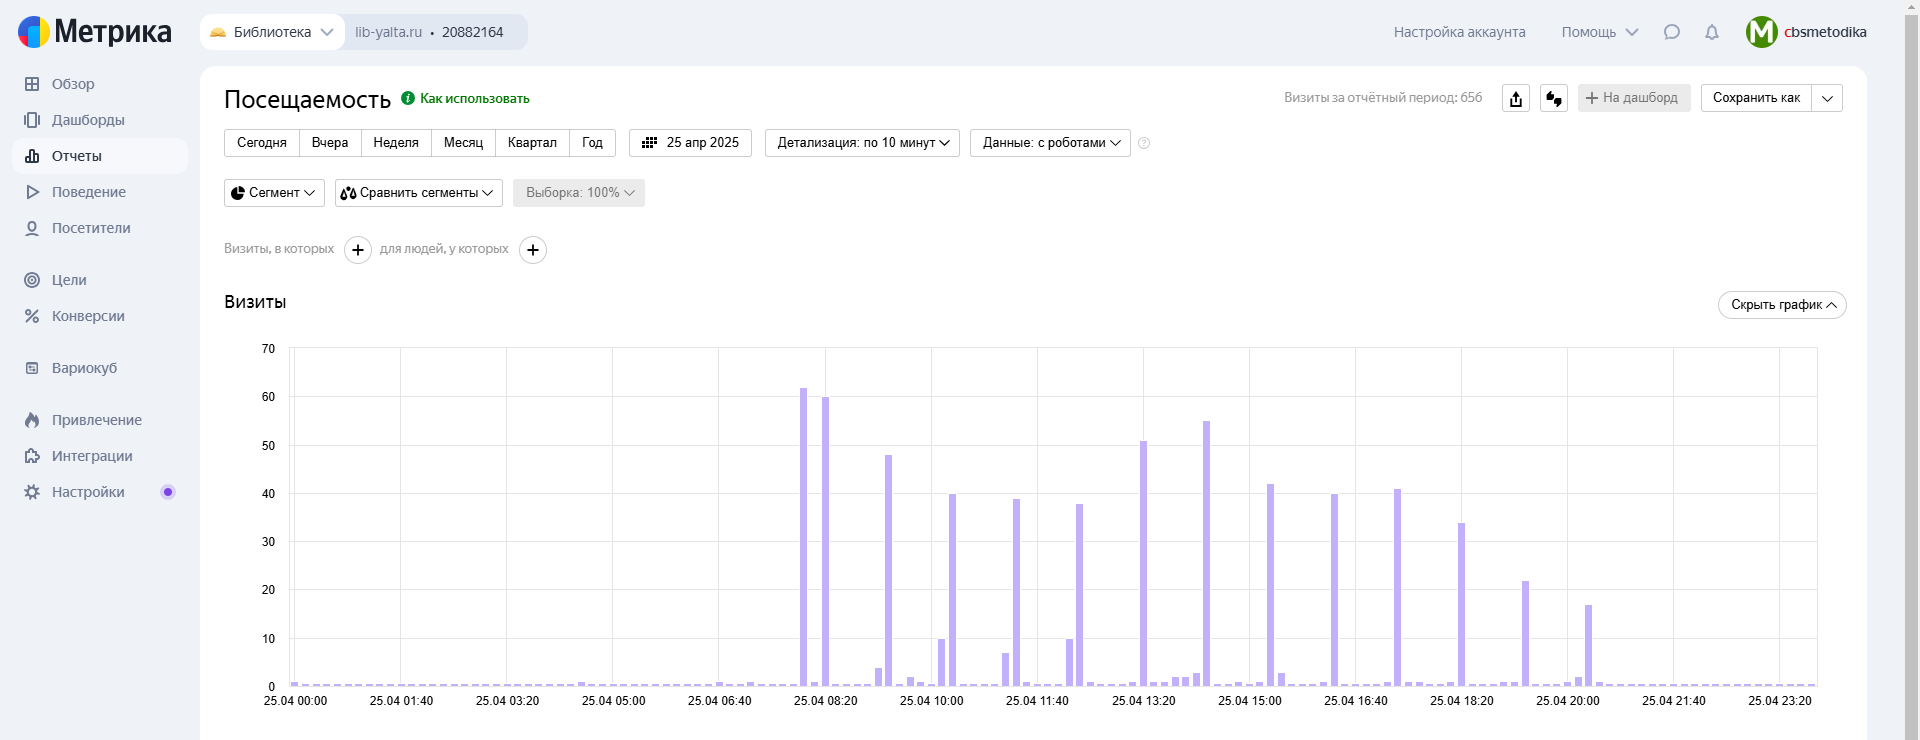Viewport: 1920px width, 740px height.
Task: Click the Посещаемость report heading
Action: 307,99
